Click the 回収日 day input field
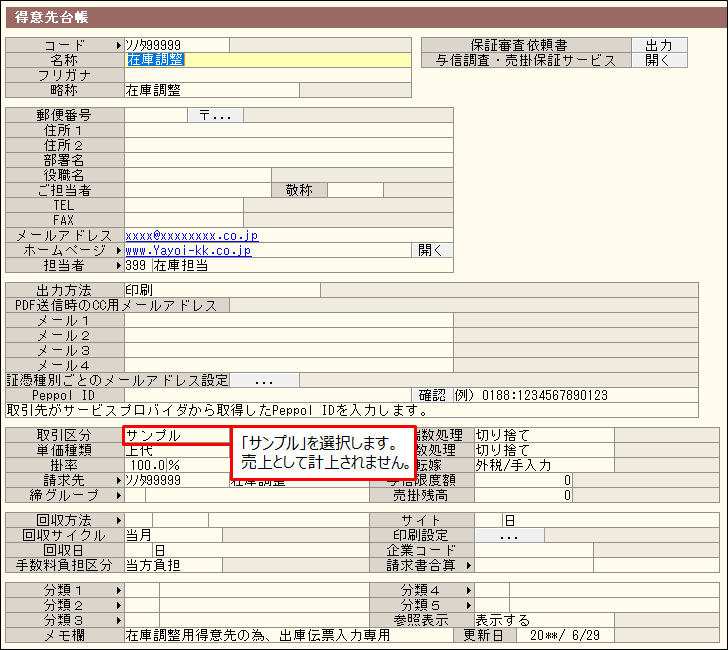Image resolution: width=728 pixels, height=650 pixels. [139, 550]
